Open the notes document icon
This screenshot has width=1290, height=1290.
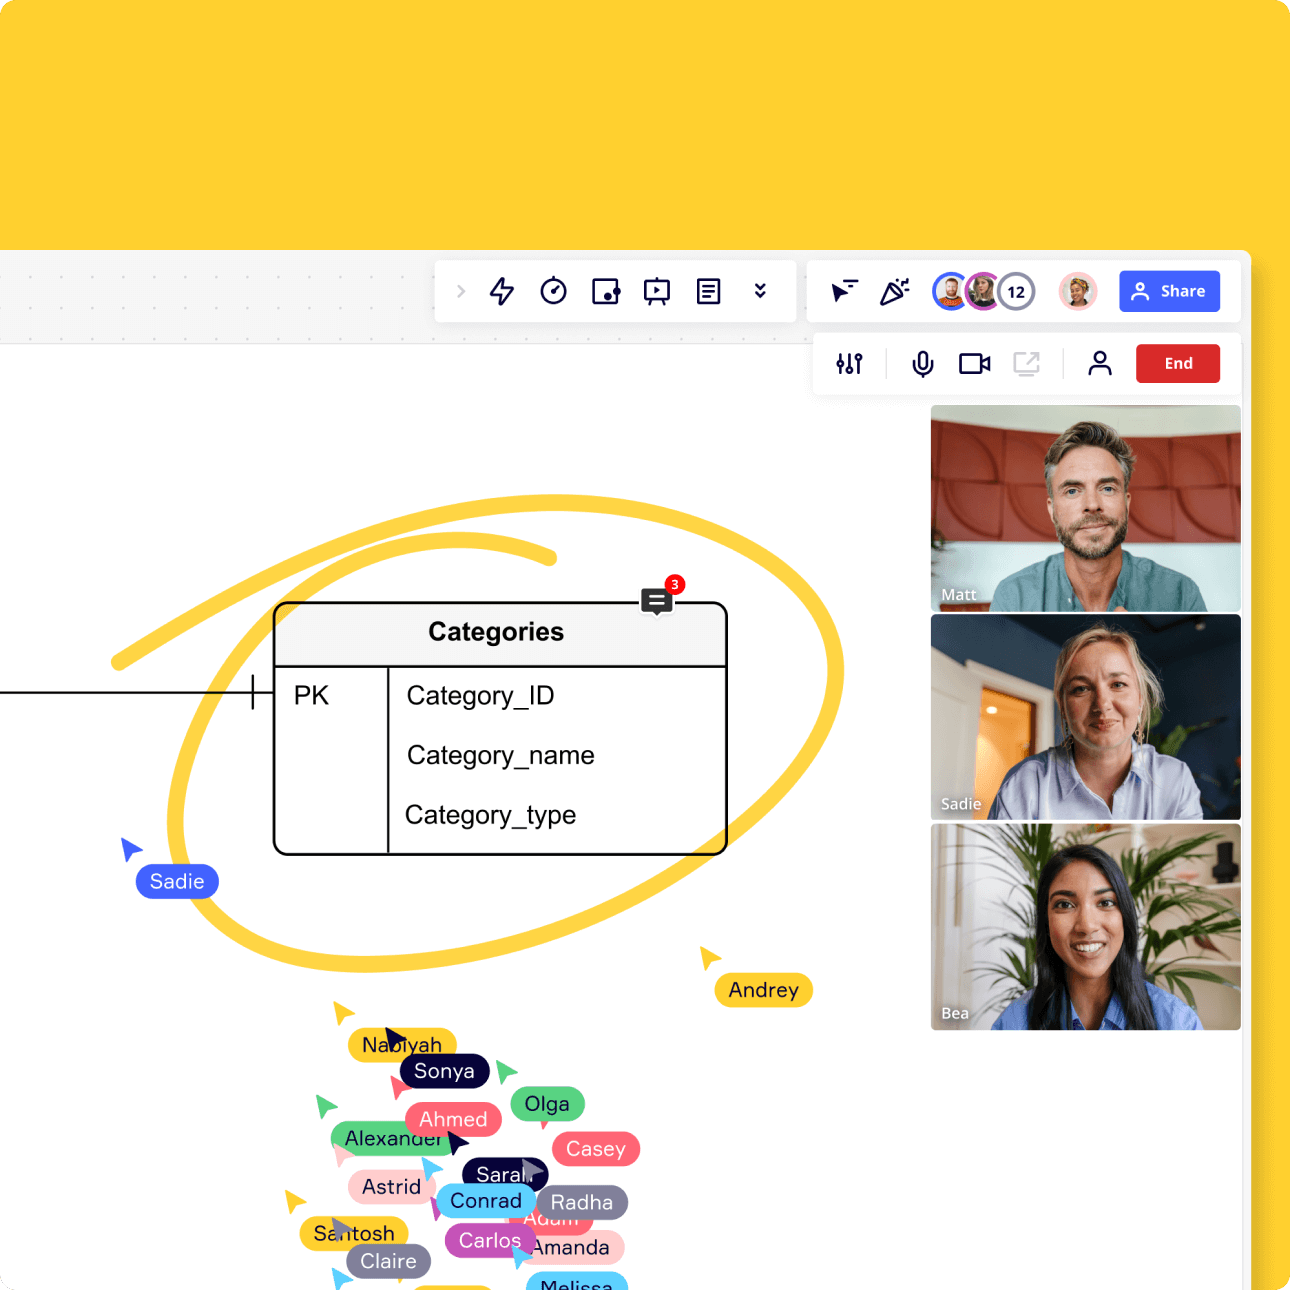coord(708,291)
